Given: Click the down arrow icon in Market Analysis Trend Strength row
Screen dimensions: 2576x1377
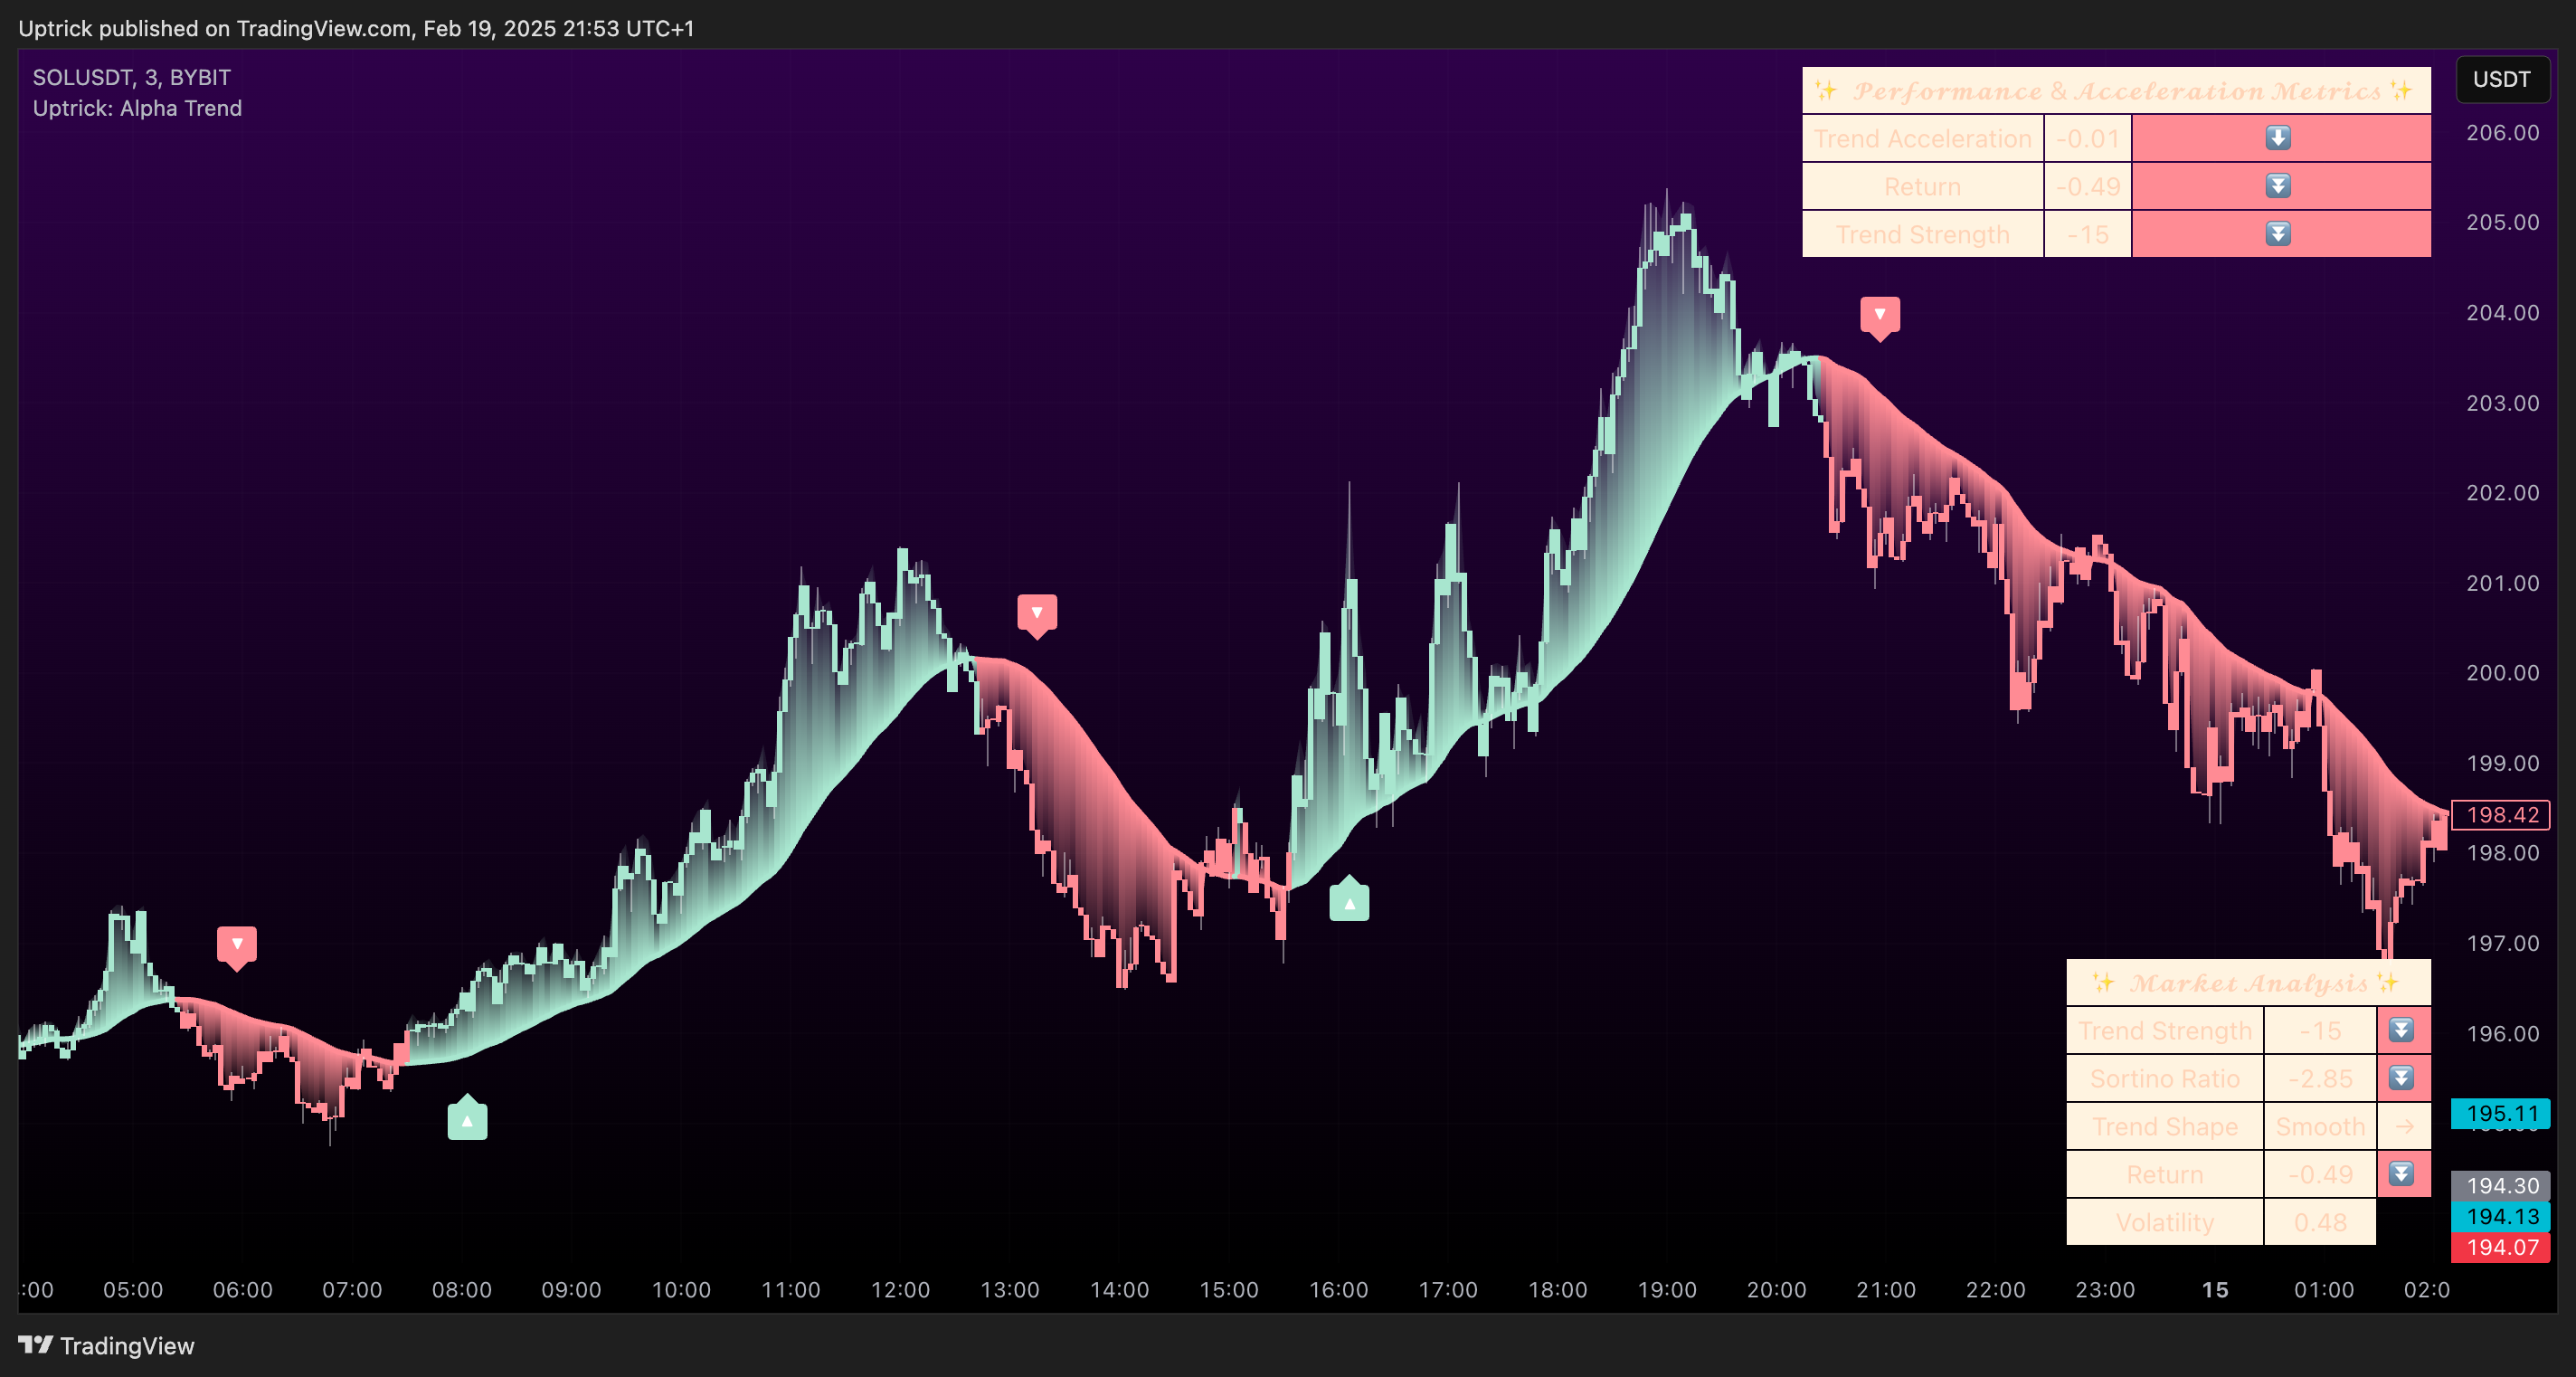Looking at the screenshot, I should (x=2401, y=1030).
